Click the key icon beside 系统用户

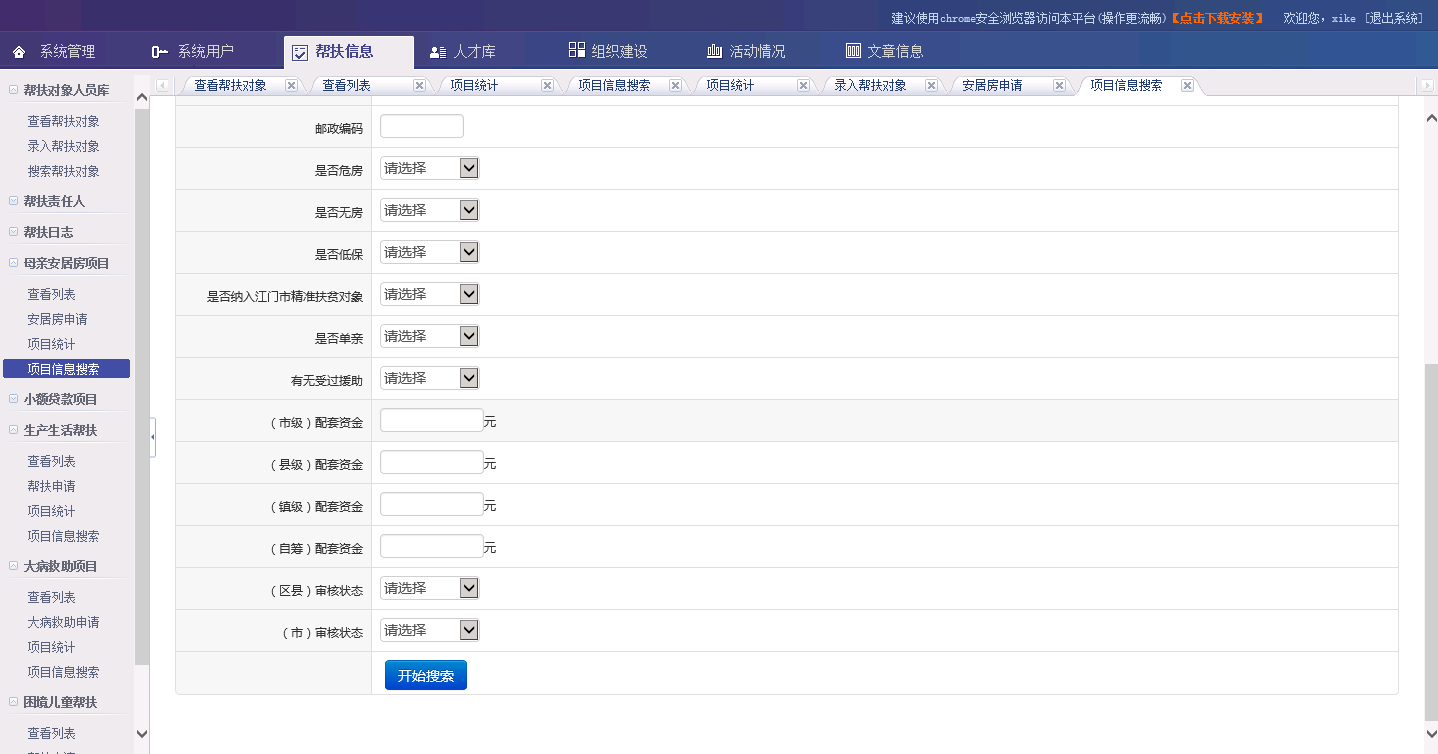pyautogui.click(x=159, y=52)
